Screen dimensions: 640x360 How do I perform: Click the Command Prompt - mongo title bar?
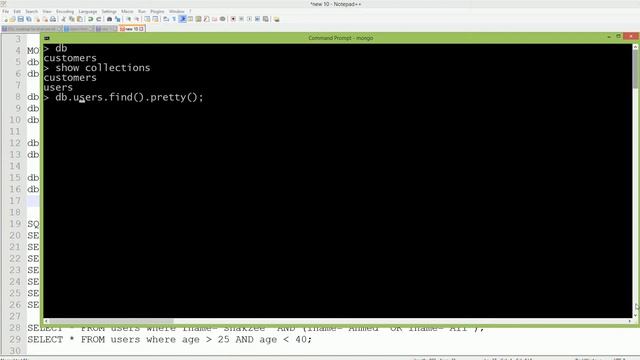pyautogui.click(x=340, y=38)
